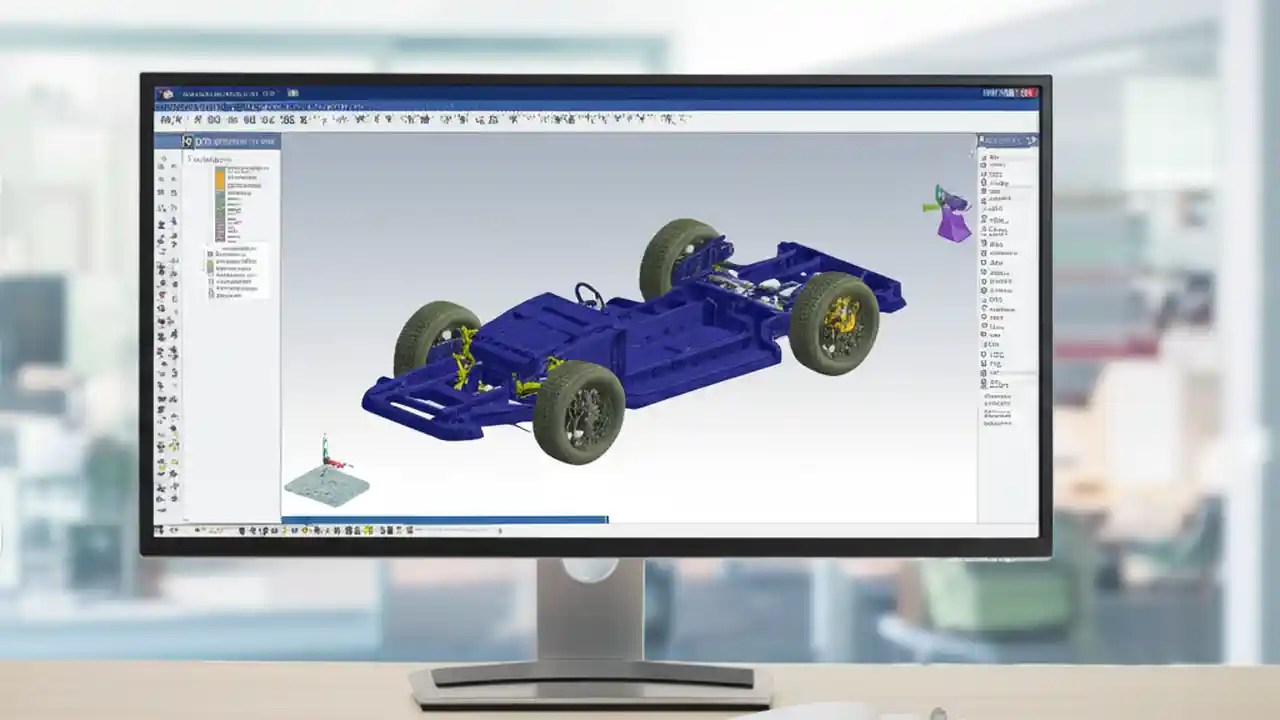This screenshot has width=1280, height=720.
Task: Click the document tab above the tree panel
Action: pos(230,141)
